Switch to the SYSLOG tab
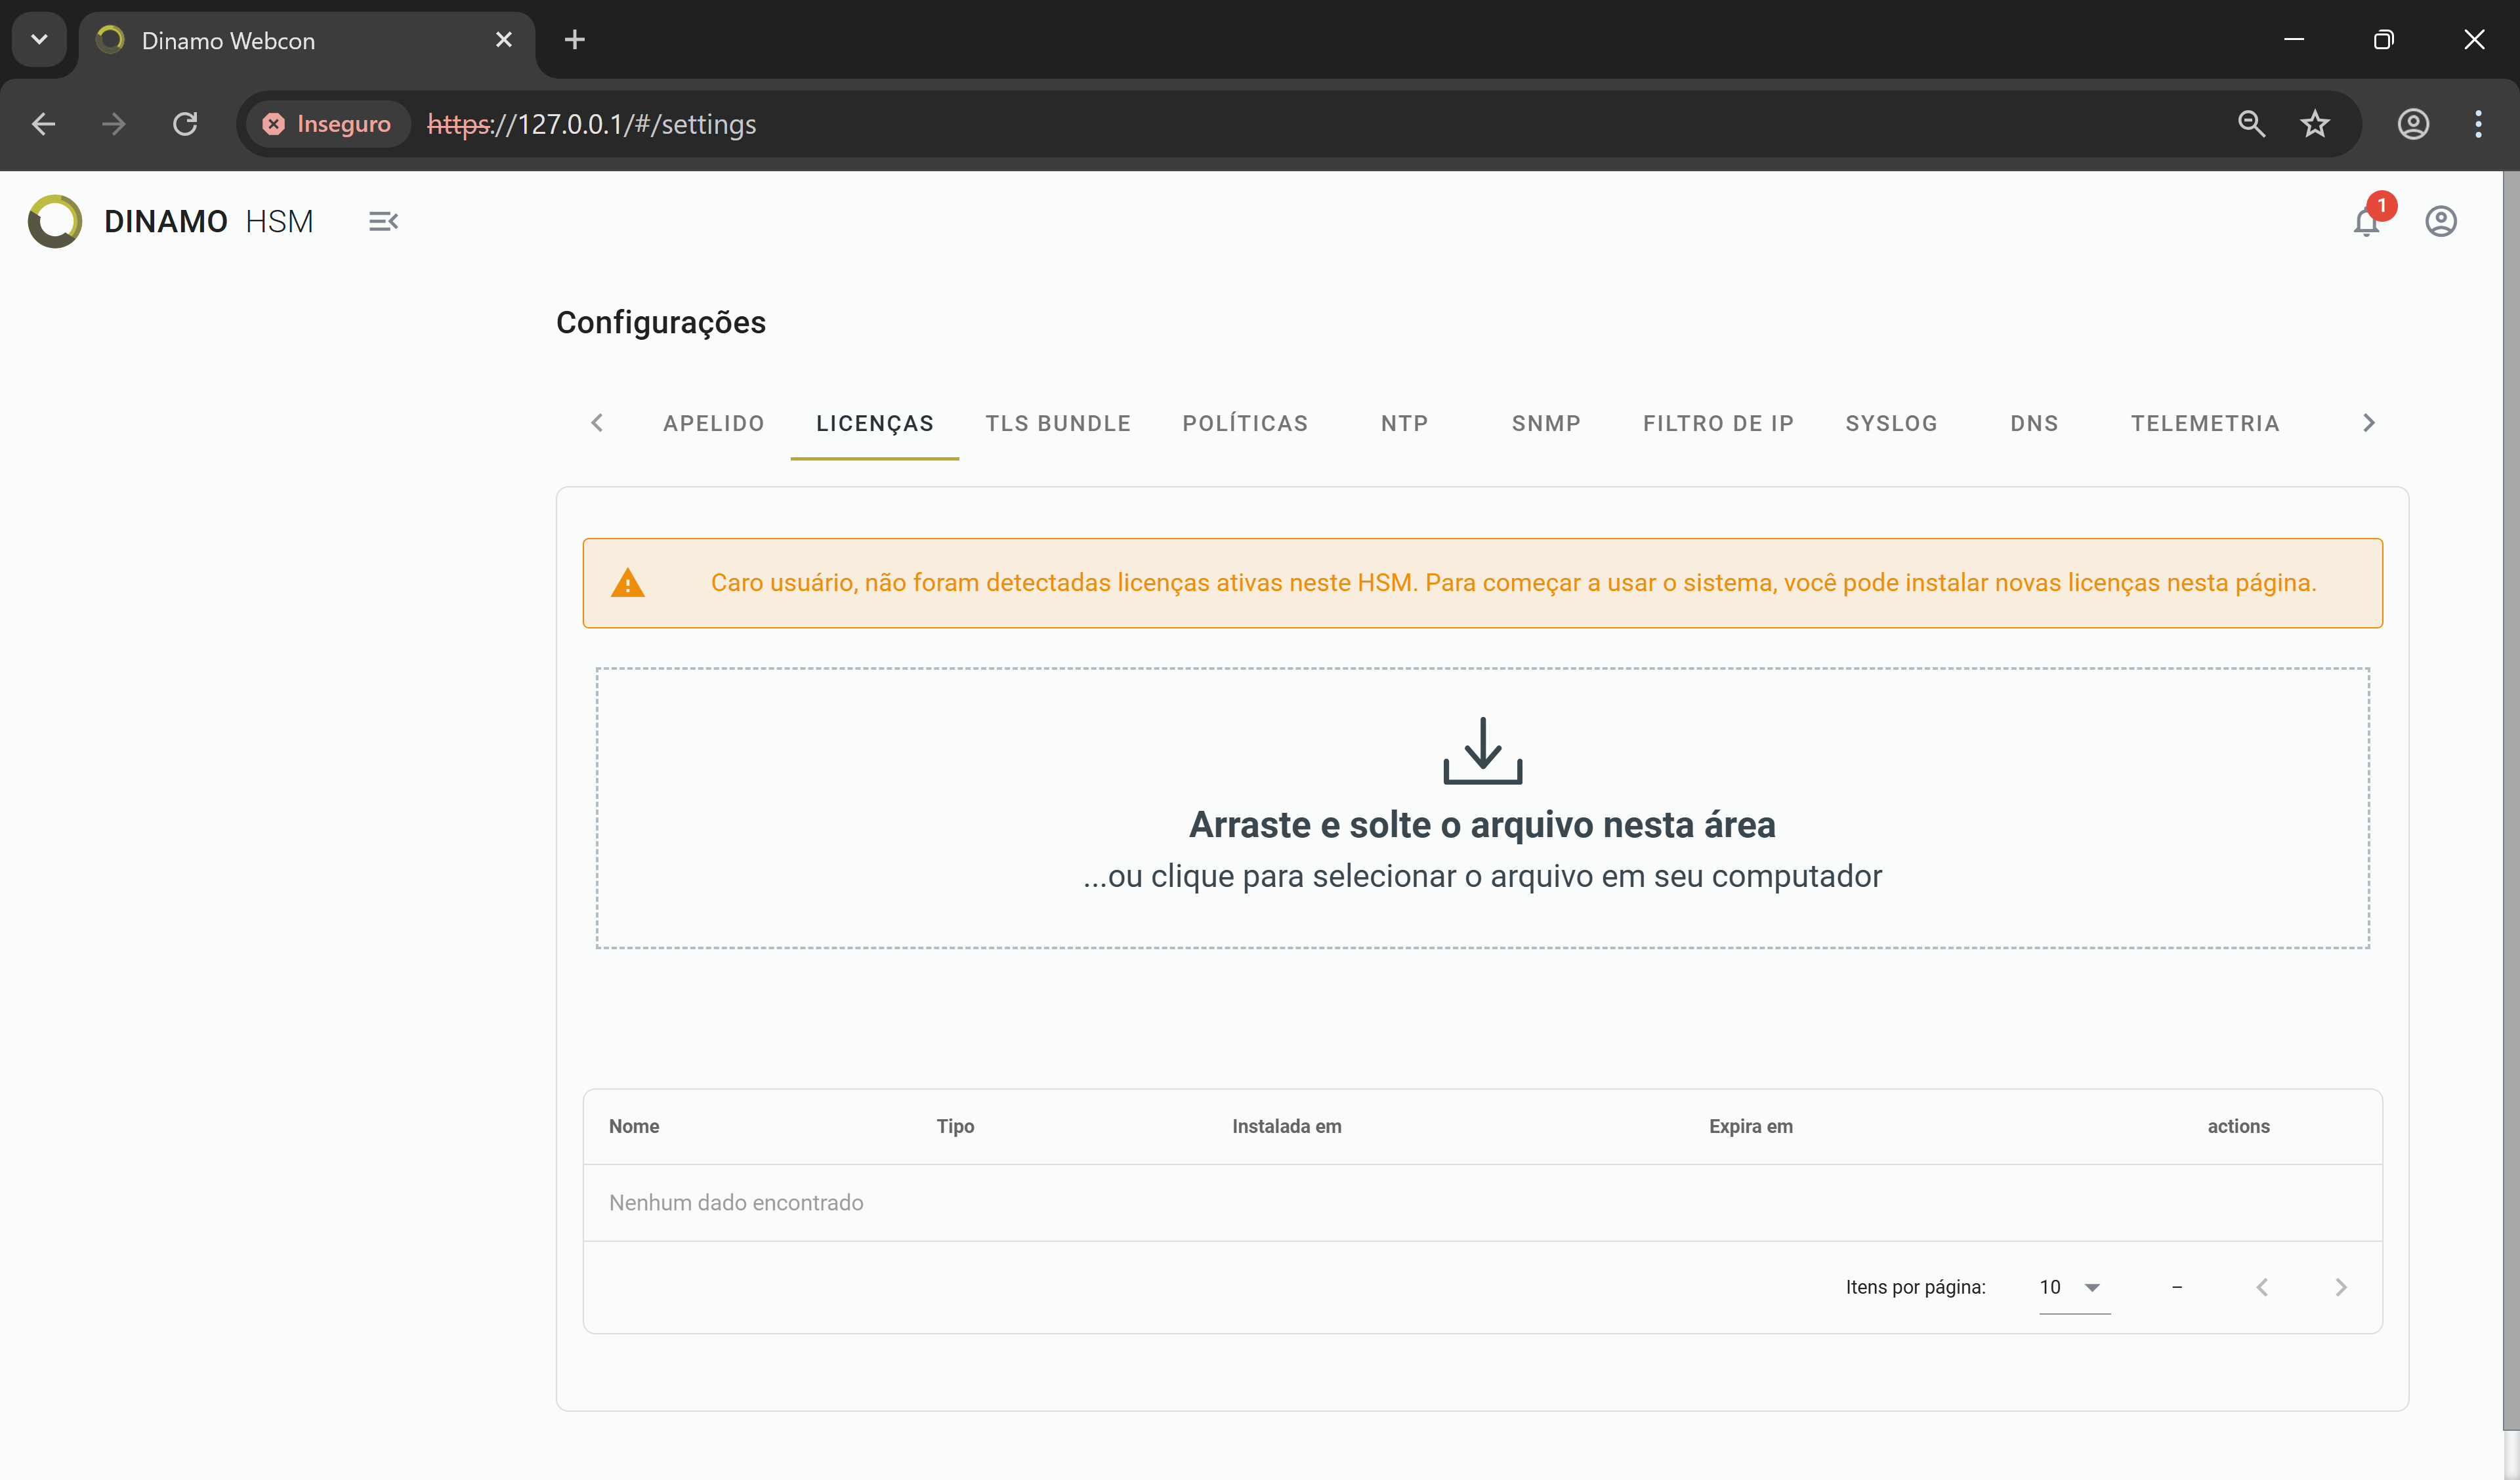The image size is (2520, 1480). pyautogui.click(x=1891, y=423)
